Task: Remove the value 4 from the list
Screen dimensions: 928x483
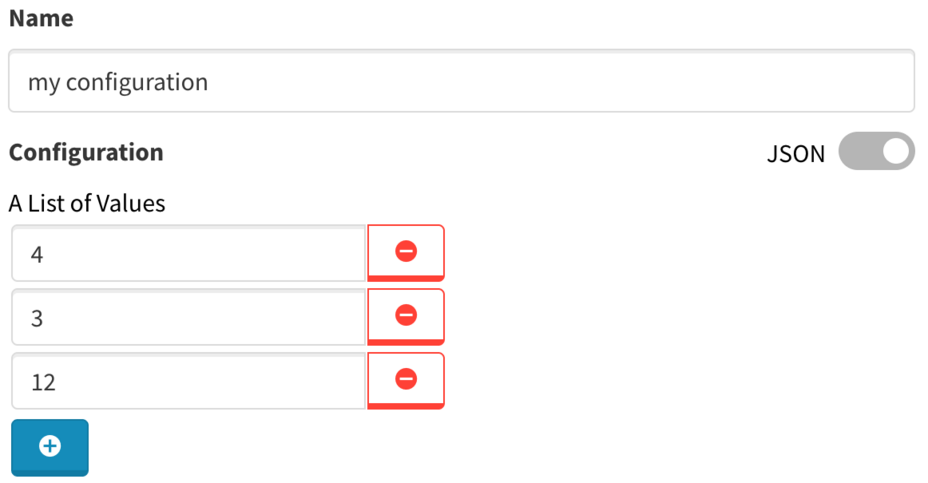Action: tap(406, 252)
